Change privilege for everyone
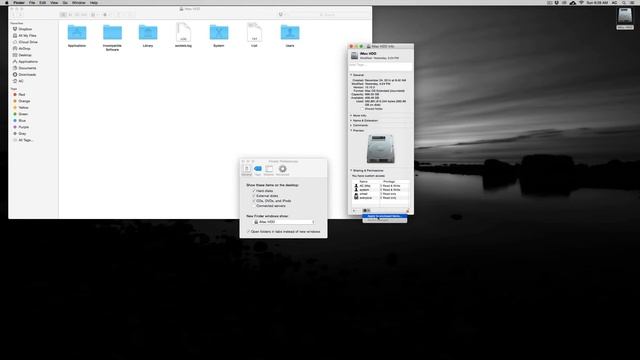 [x=389, y=198]
